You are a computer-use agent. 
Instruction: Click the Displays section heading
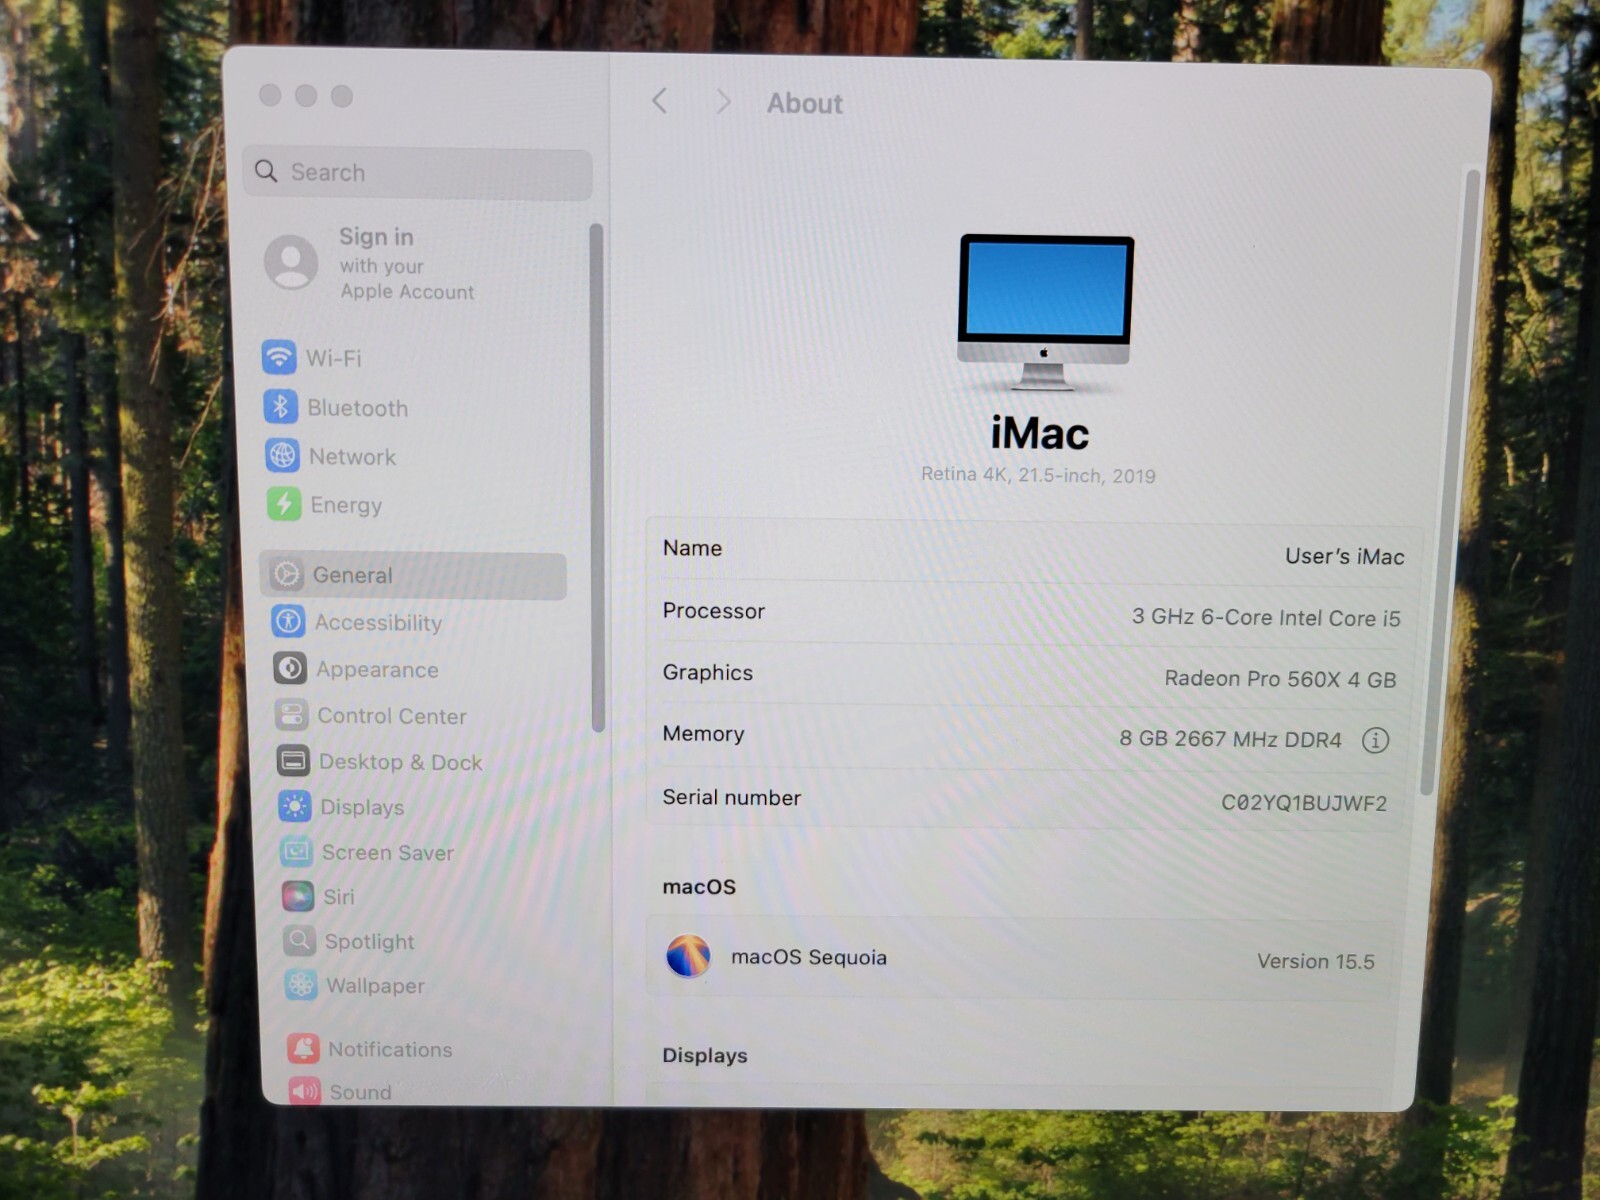(x=704, y=1055)
